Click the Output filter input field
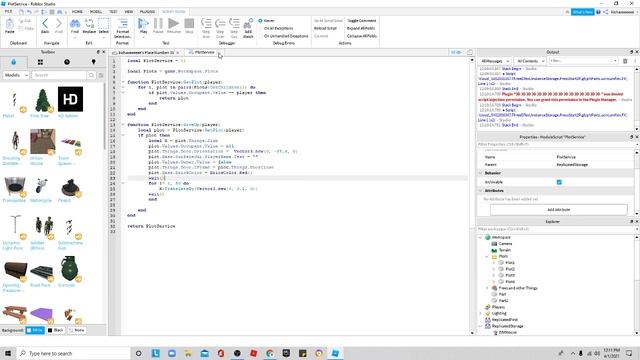640x360 pixels. click(x=583, y=61)
